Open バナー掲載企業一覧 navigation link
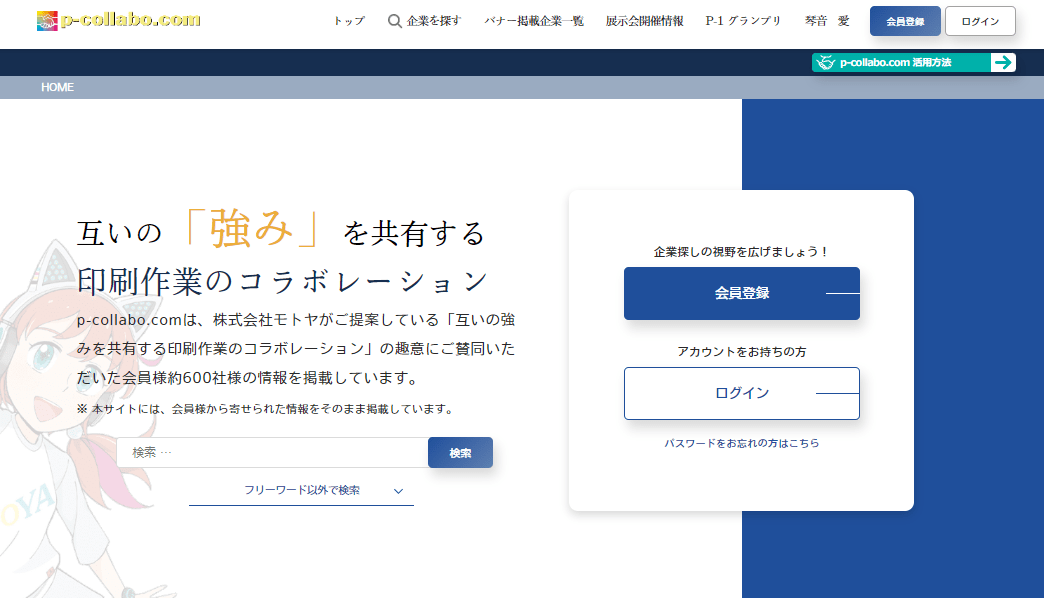 pos(534,21)
